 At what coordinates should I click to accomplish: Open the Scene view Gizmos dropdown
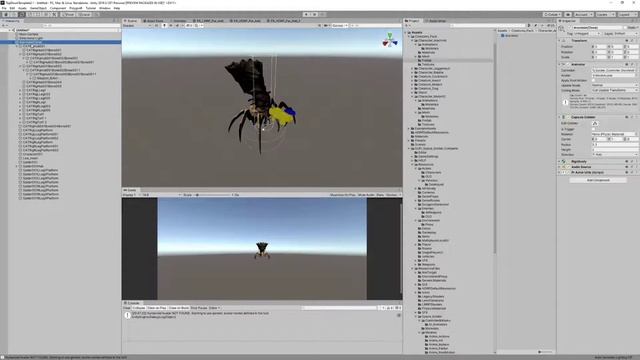click(x=339, y=26)
